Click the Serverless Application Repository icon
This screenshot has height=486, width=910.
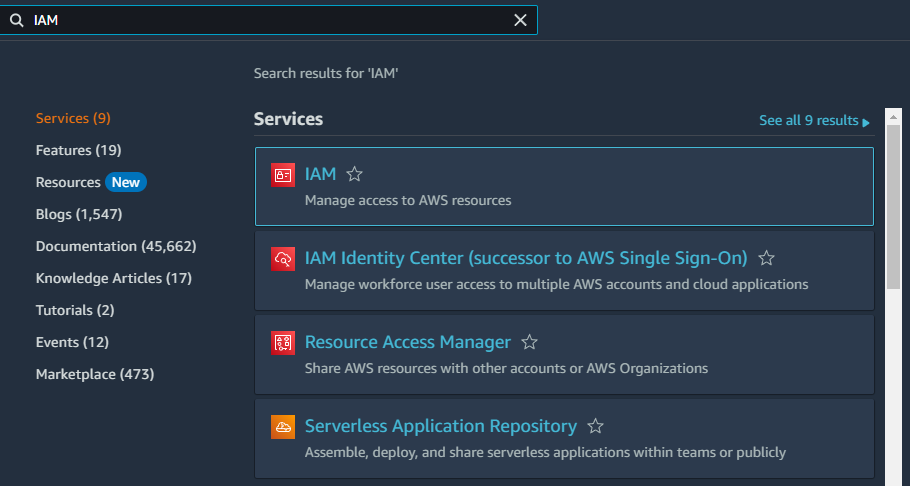(283, 427)
